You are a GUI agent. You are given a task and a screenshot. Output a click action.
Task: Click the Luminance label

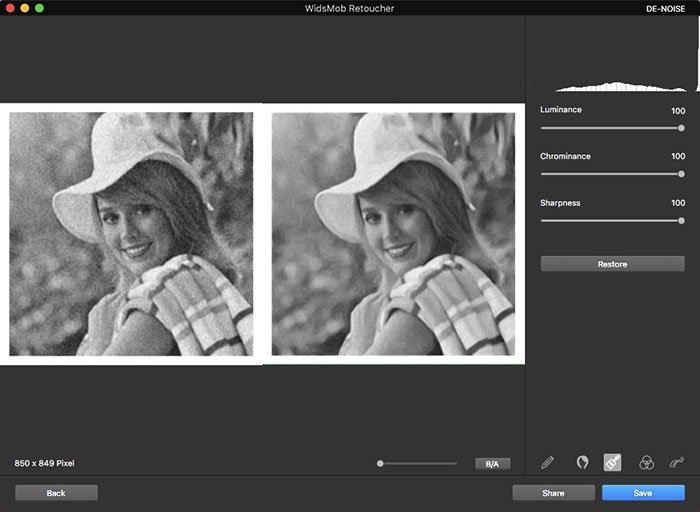[561, 110]
